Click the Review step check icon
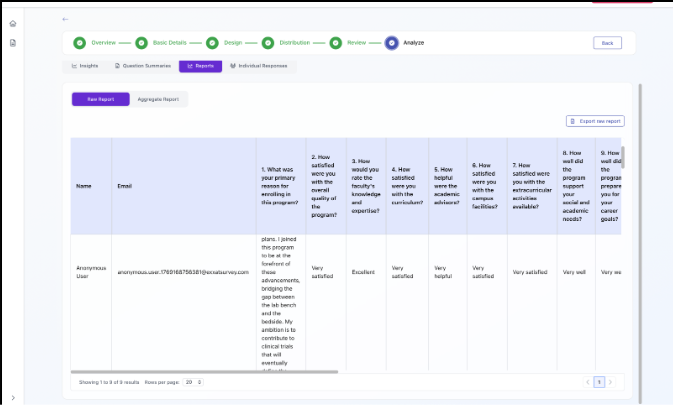This screenshot has height=405, width=673. click(x=336, y=43)
